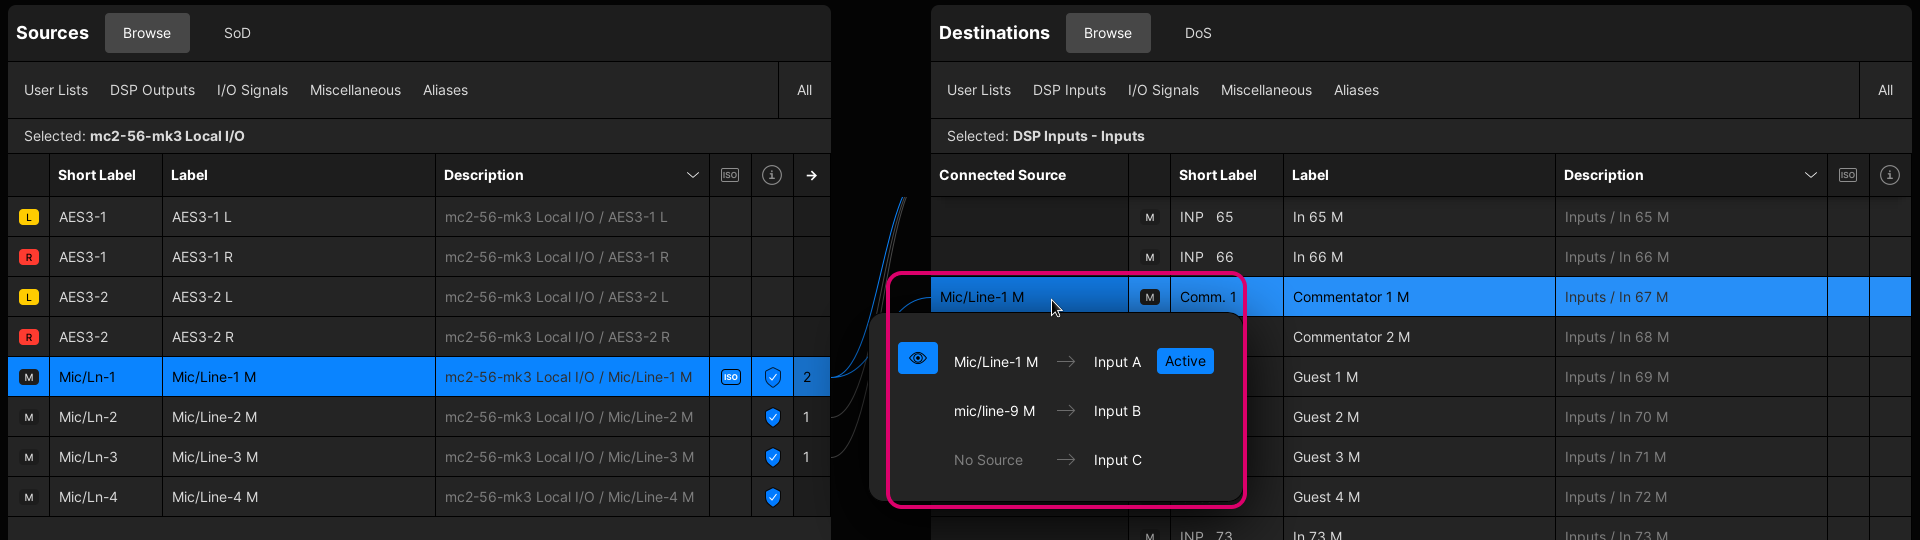Click the All button in Sources
The width and height of the screenshot is (1920, 540).
(804, 90)
